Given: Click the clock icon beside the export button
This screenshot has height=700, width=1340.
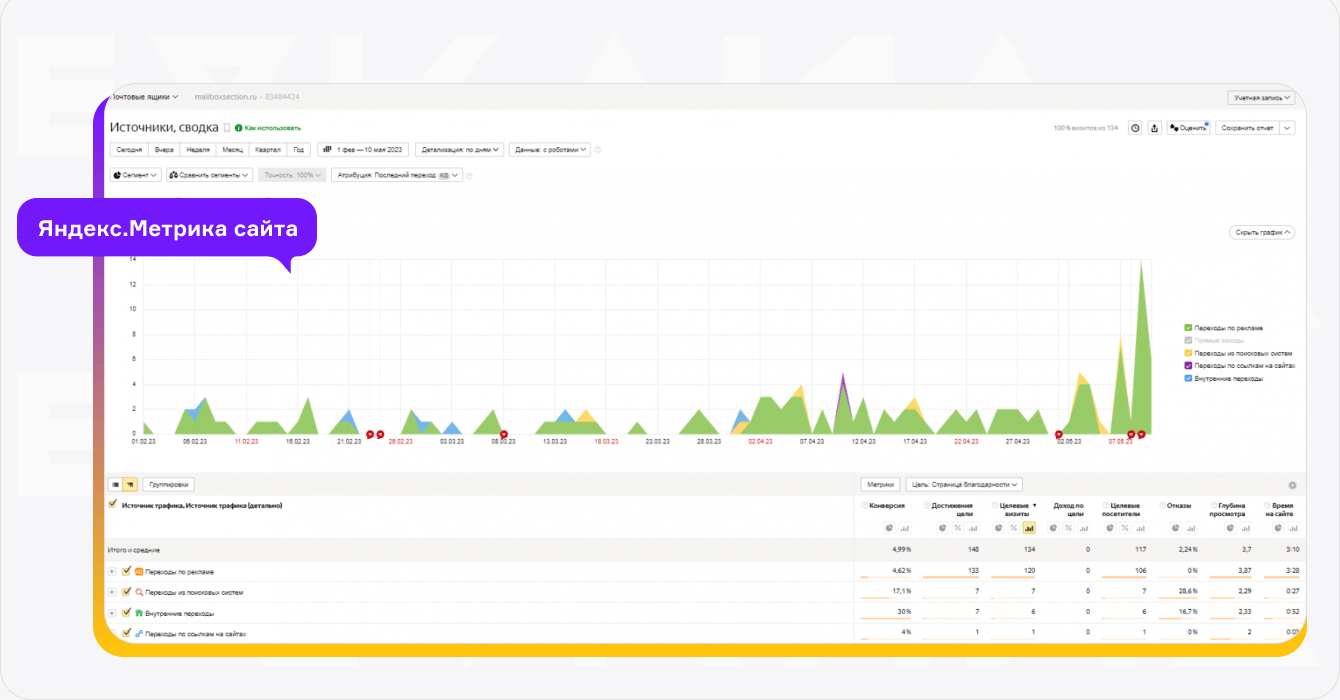Looking at the screenshot, I should (x=1135, y=128).
